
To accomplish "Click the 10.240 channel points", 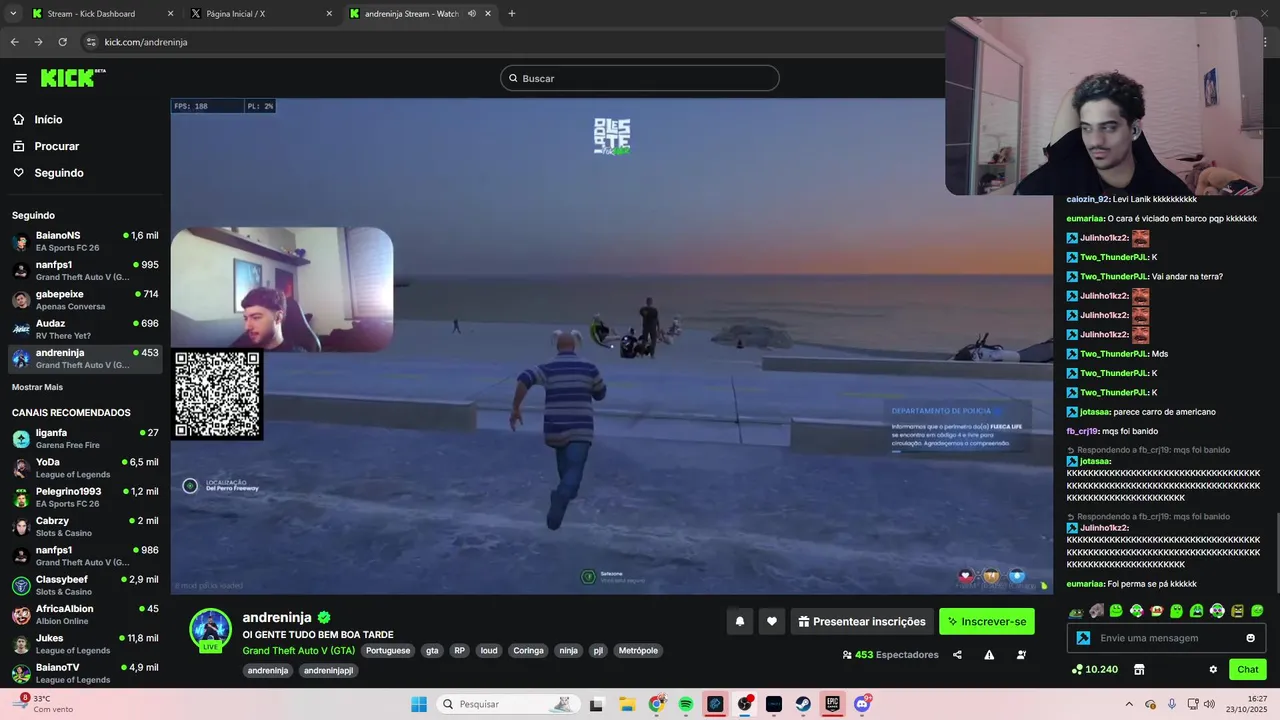I will [1094, 669].
